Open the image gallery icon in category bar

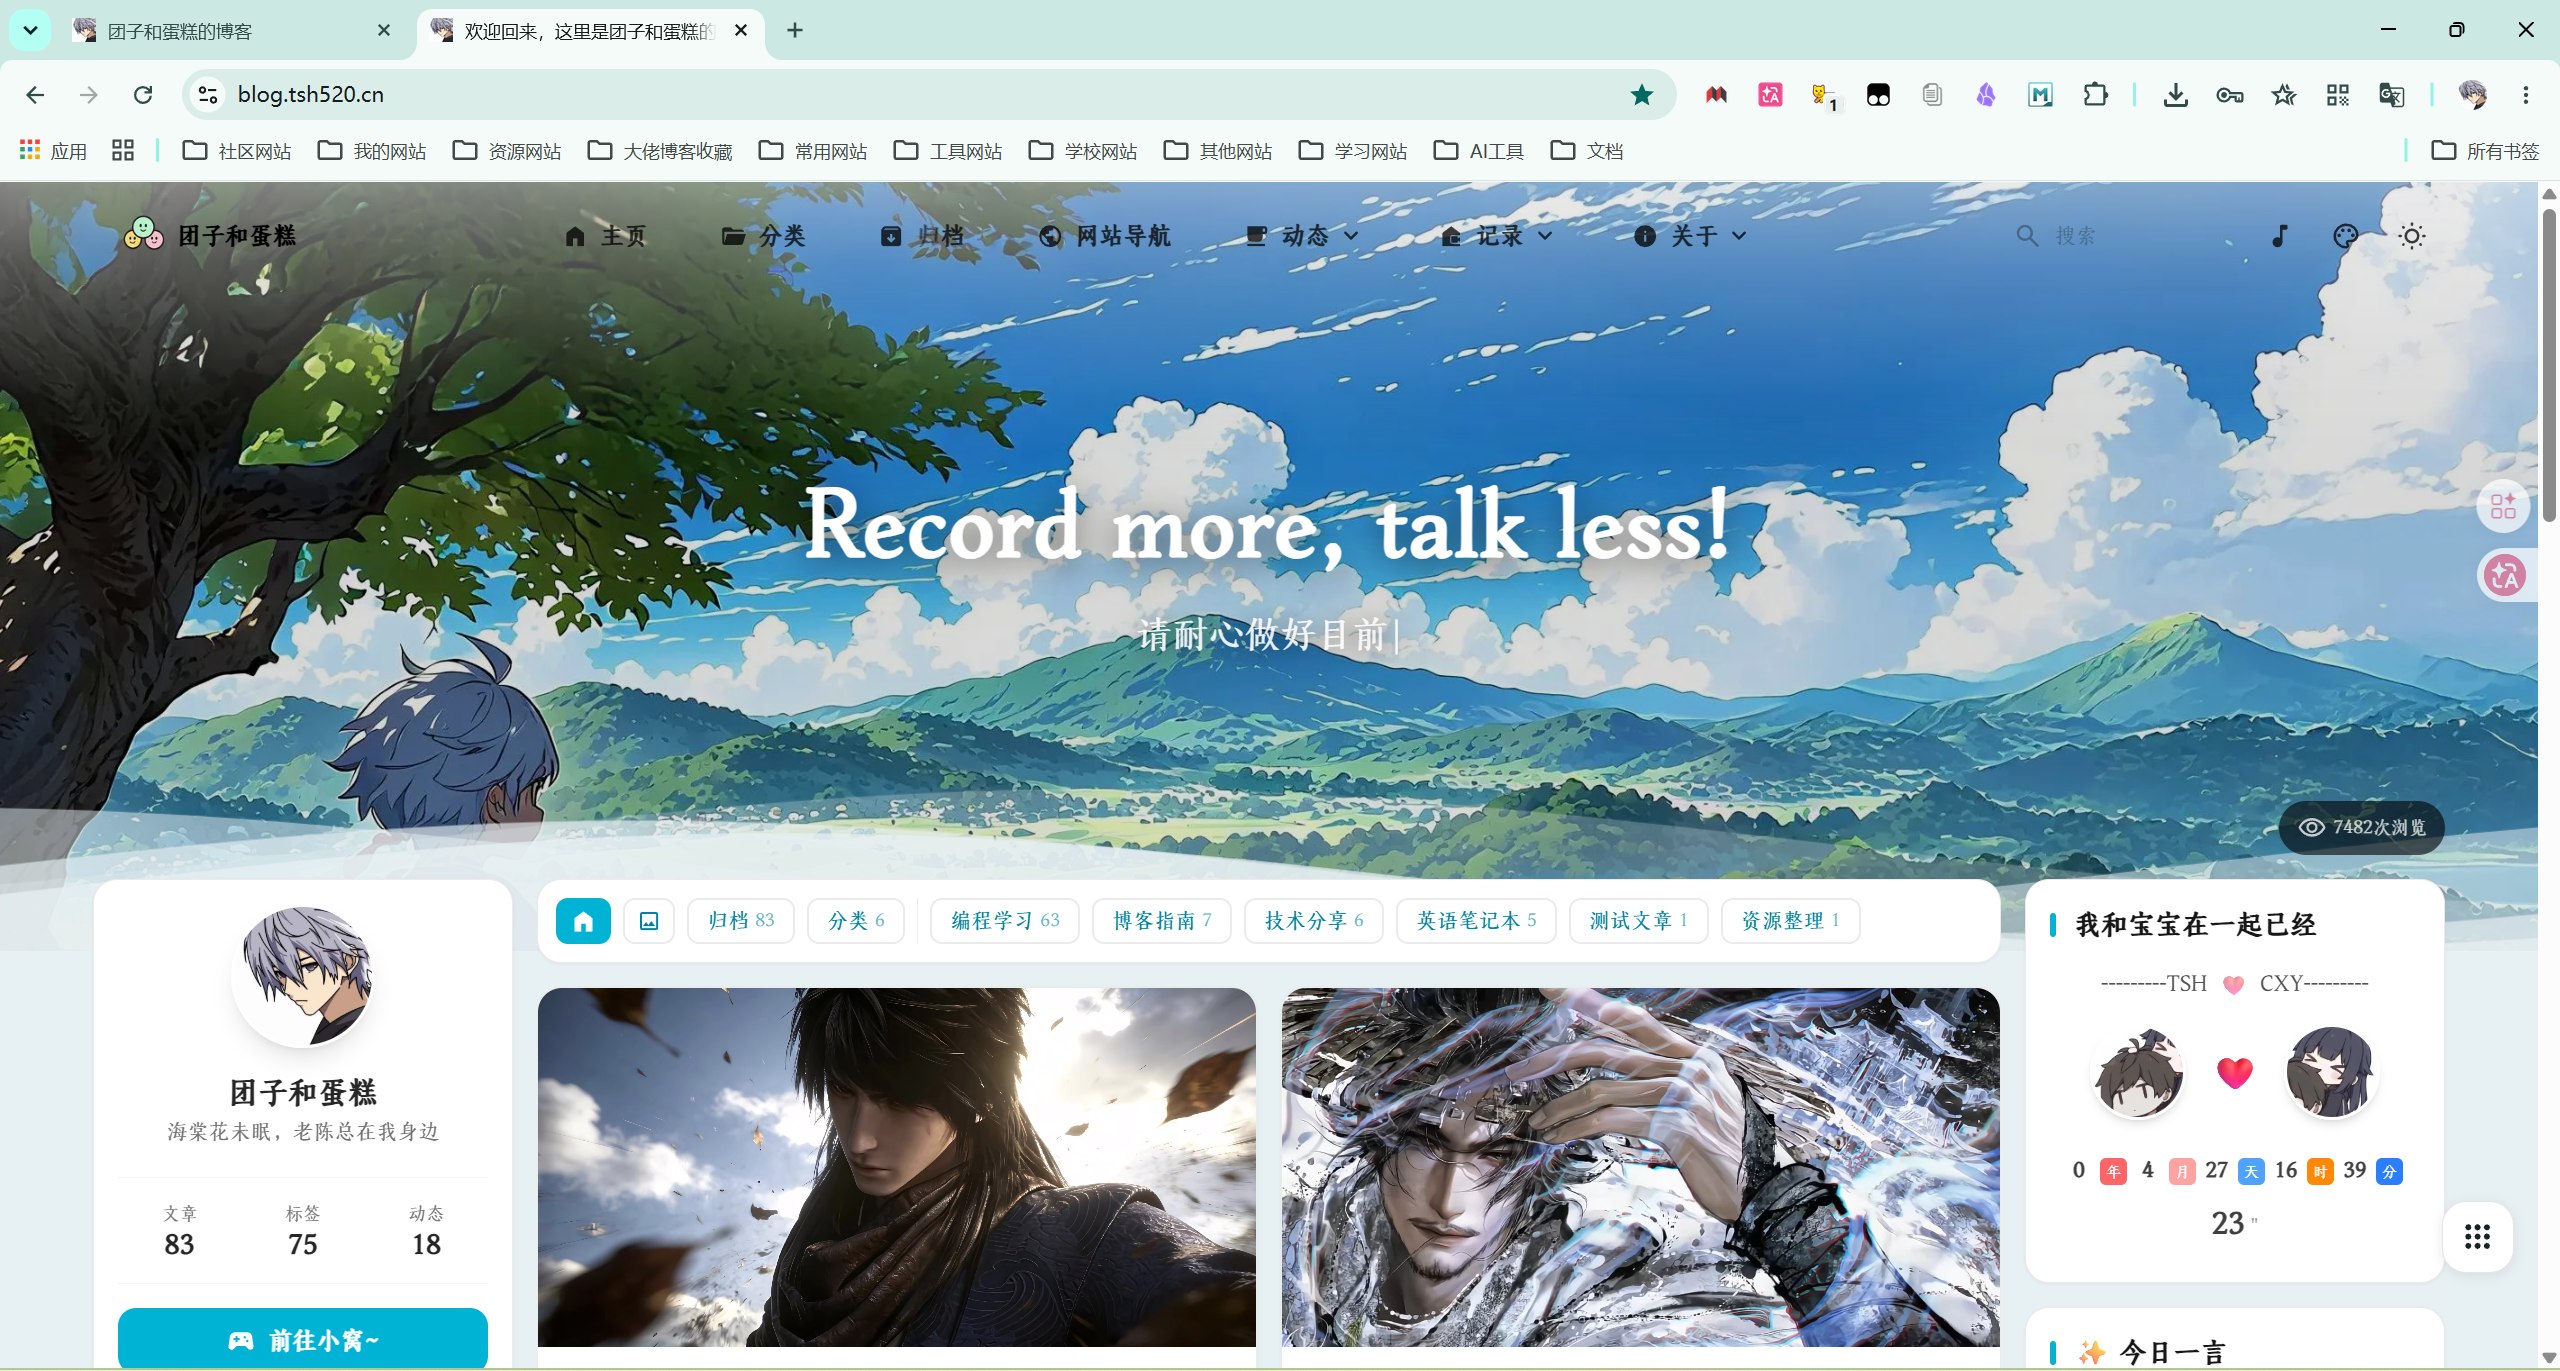tap(649, 920)
